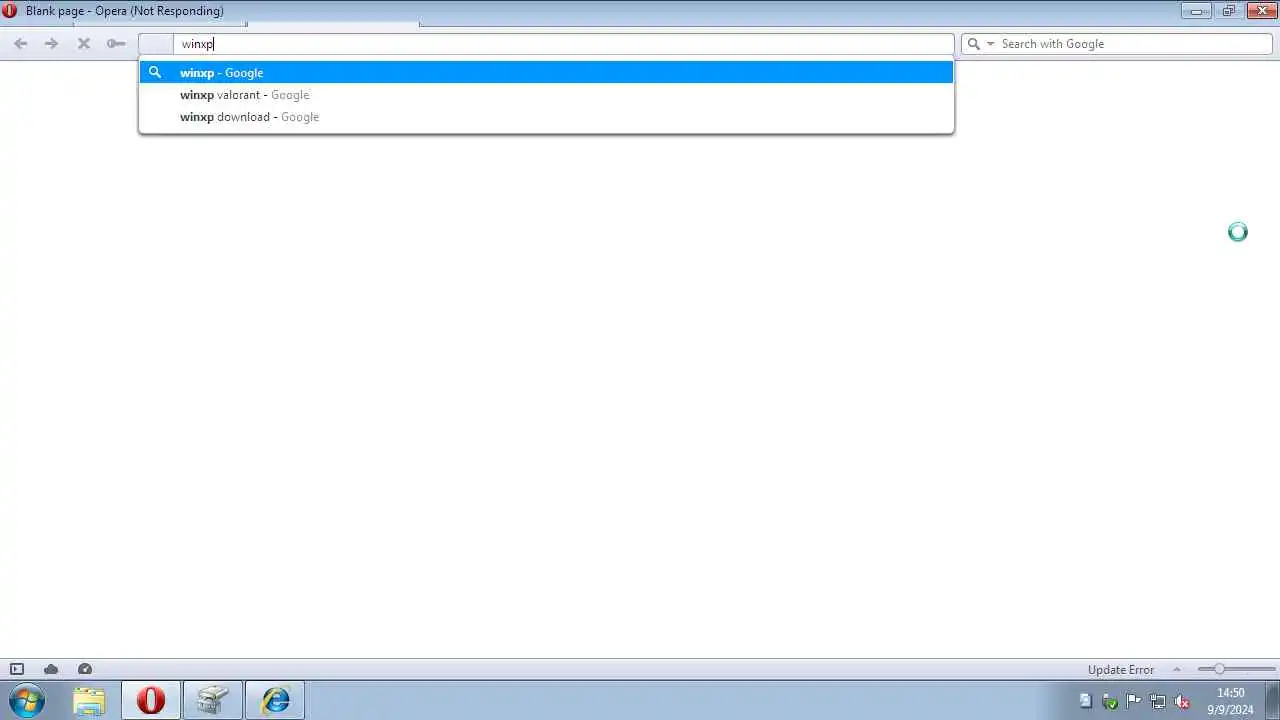Restore down the Opera window
This screenshot has width=1280, height=720.
pos(1229,11)
